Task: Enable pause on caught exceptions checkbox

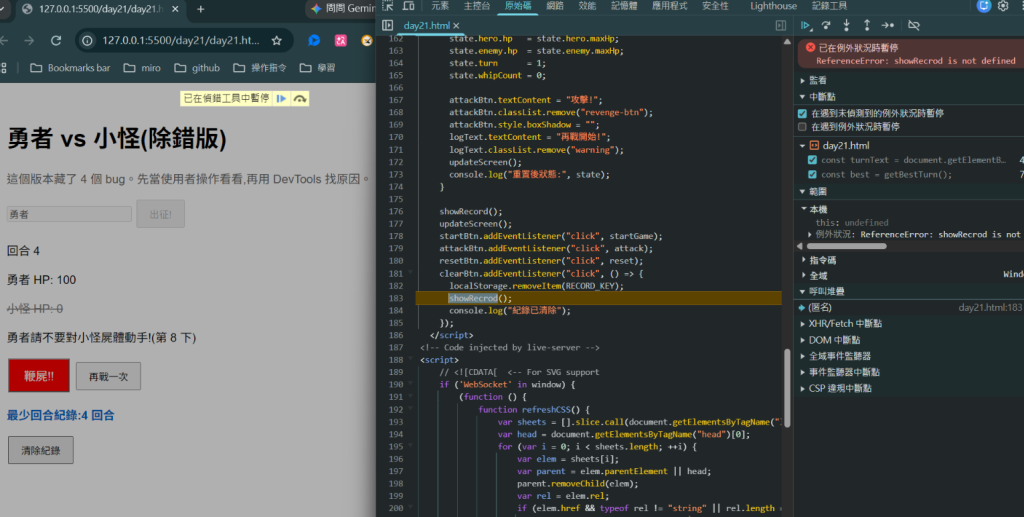Action: pyautogui.click(x=802, y=127)
